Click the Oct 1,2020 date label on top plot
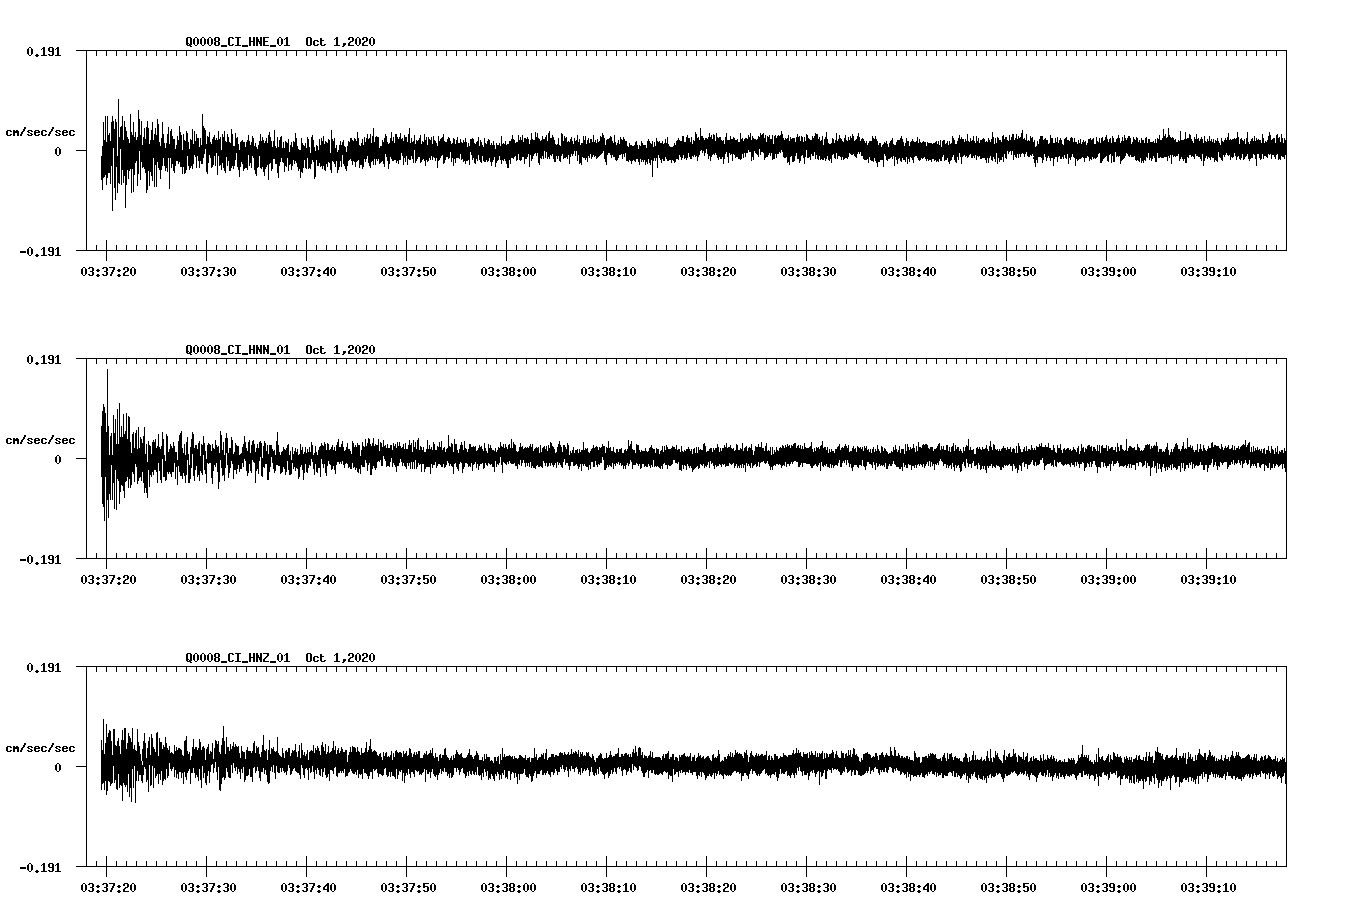 (339, 42)
